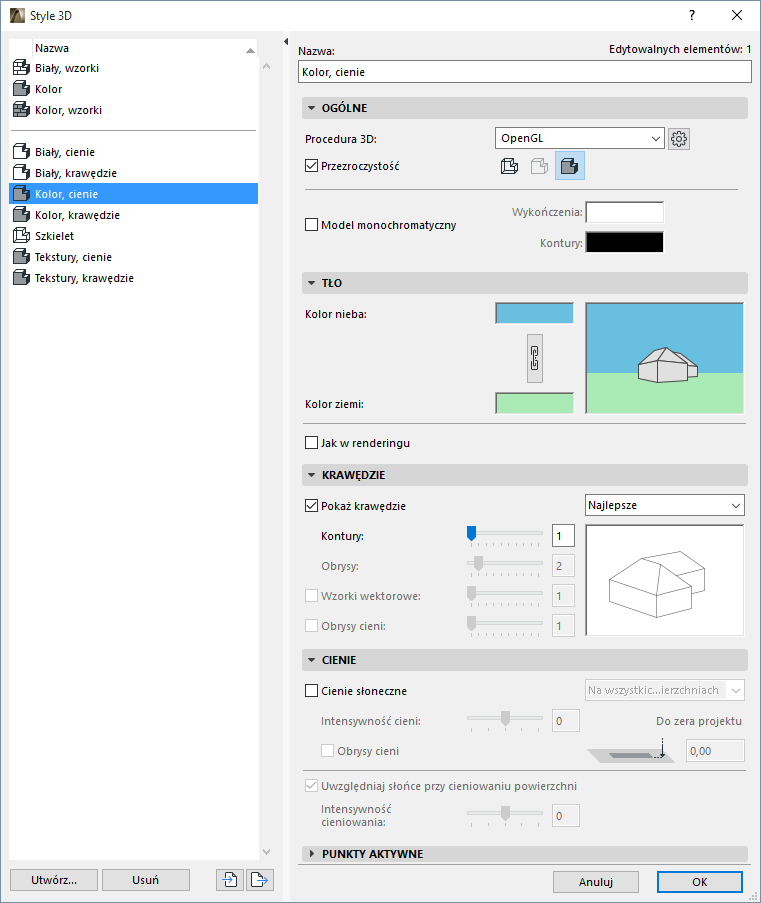Click the Kontury slider handle
This screenshot has height=903, width=761.
pyautogui.click(x=471, y=534)
